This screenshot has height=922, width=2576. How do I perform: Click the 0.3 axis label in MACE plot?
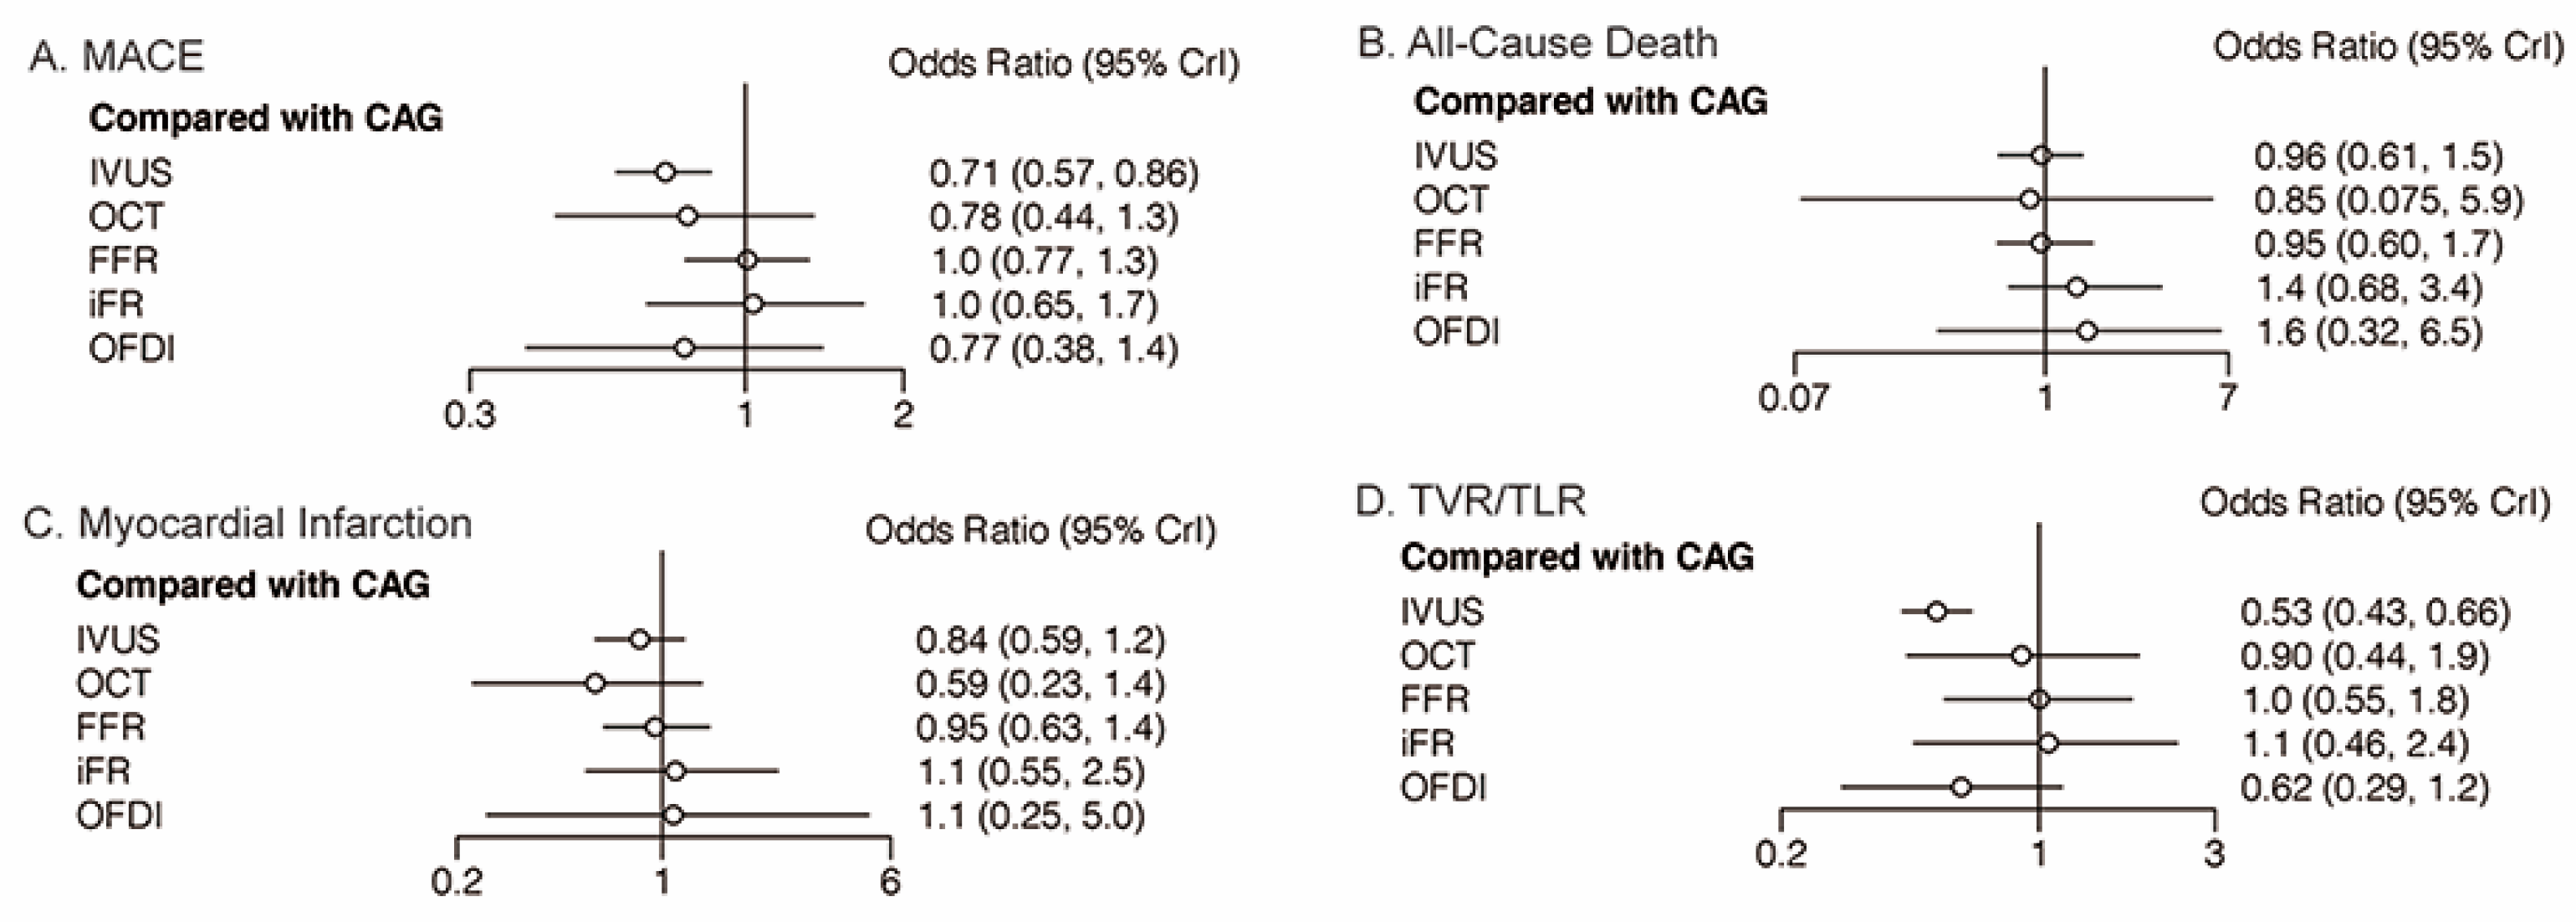469,414
